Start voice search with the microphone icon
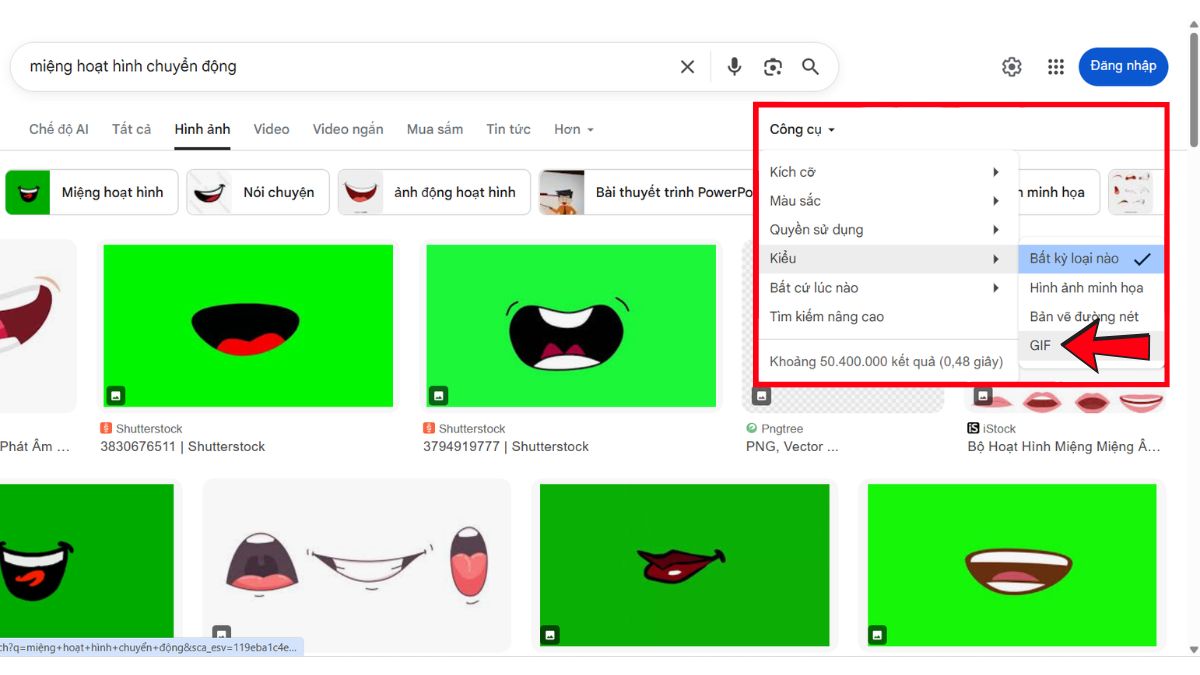Viewport: 1200px width, 675px height. coord(734,67)
